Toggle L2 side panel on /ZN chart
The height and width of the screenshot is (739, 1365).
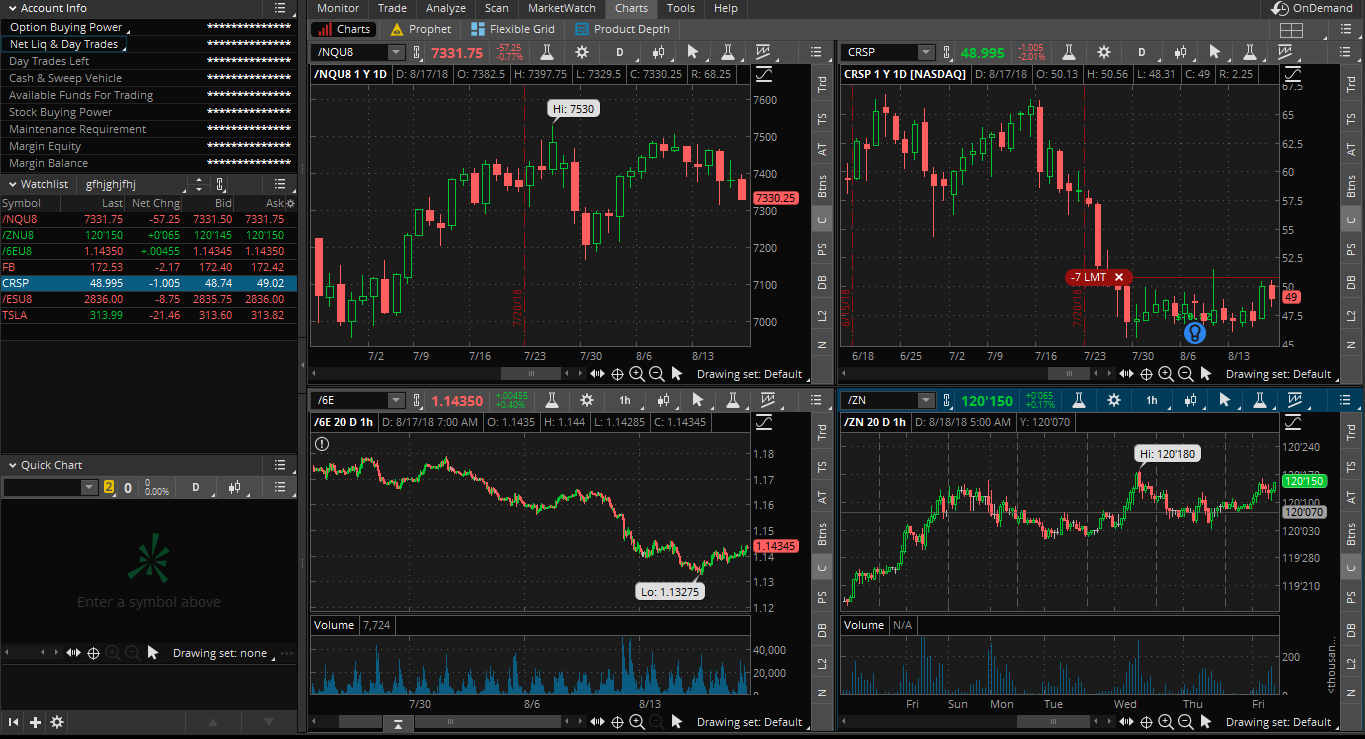[1351, 663]
